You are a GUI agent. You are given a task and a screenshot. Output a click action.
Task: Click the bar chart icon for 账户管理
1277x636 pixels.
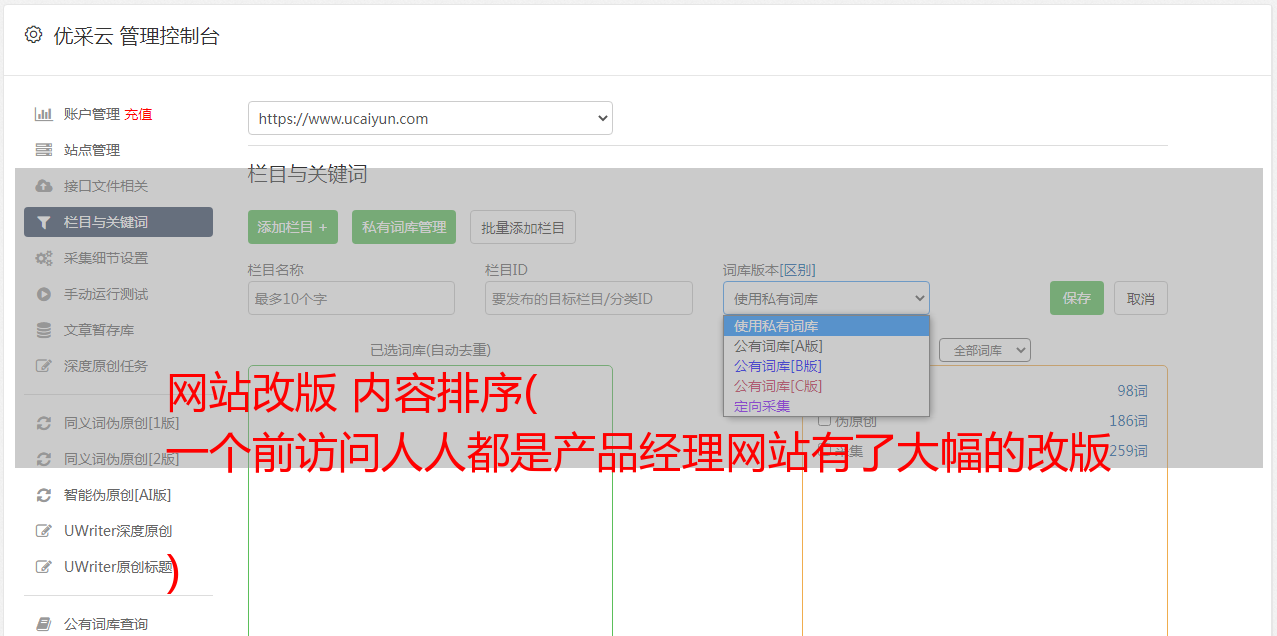click(44, 114)
